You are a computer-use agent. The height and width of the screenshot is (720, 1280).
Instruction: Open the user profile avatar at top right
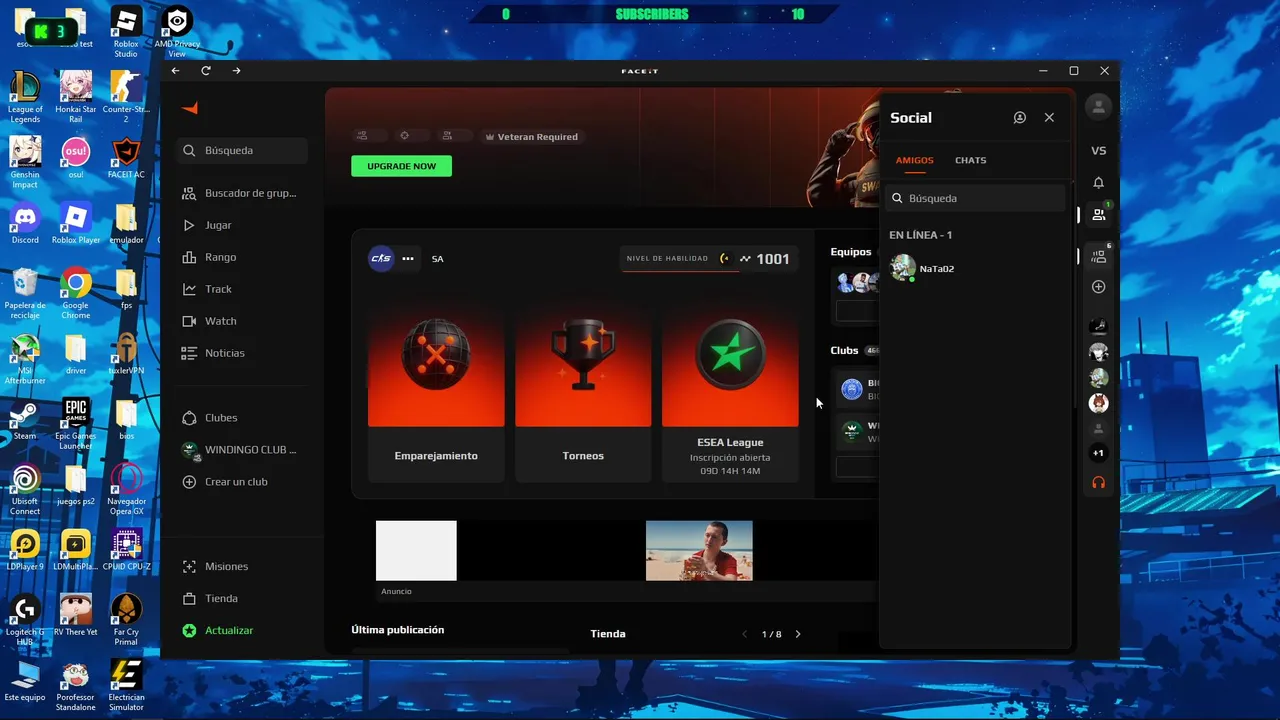(x=1098, y=106)
